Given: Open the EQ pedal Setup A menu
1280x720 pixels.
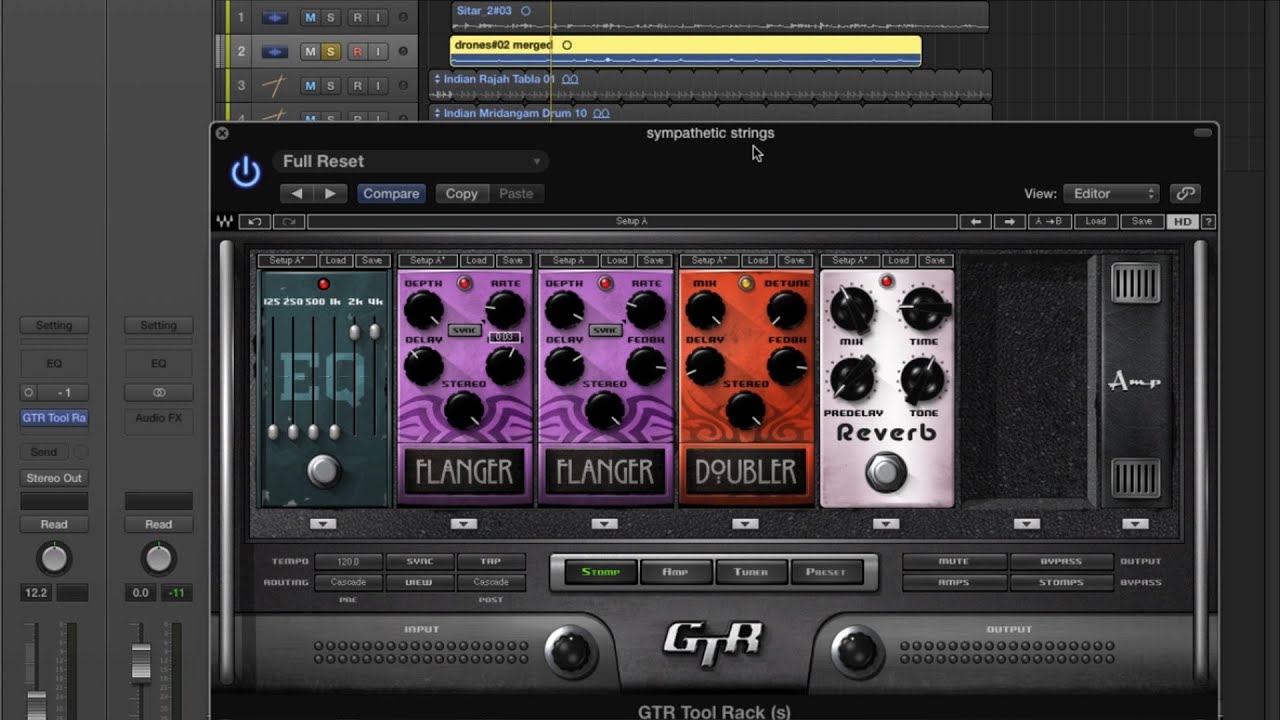Looking at the screenshot, I should pyautogui.click(x=287, y=261).
